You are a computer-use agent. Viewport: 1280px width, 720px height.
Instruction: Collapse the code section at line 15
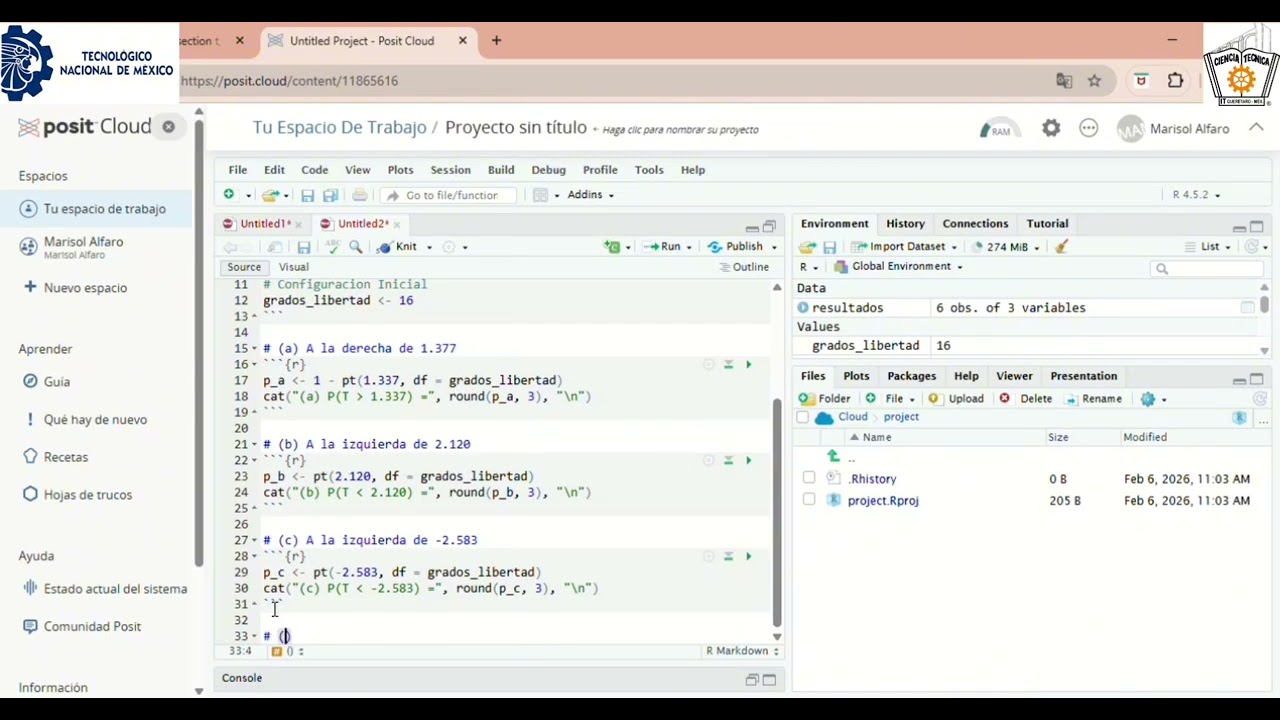[254, 349]
